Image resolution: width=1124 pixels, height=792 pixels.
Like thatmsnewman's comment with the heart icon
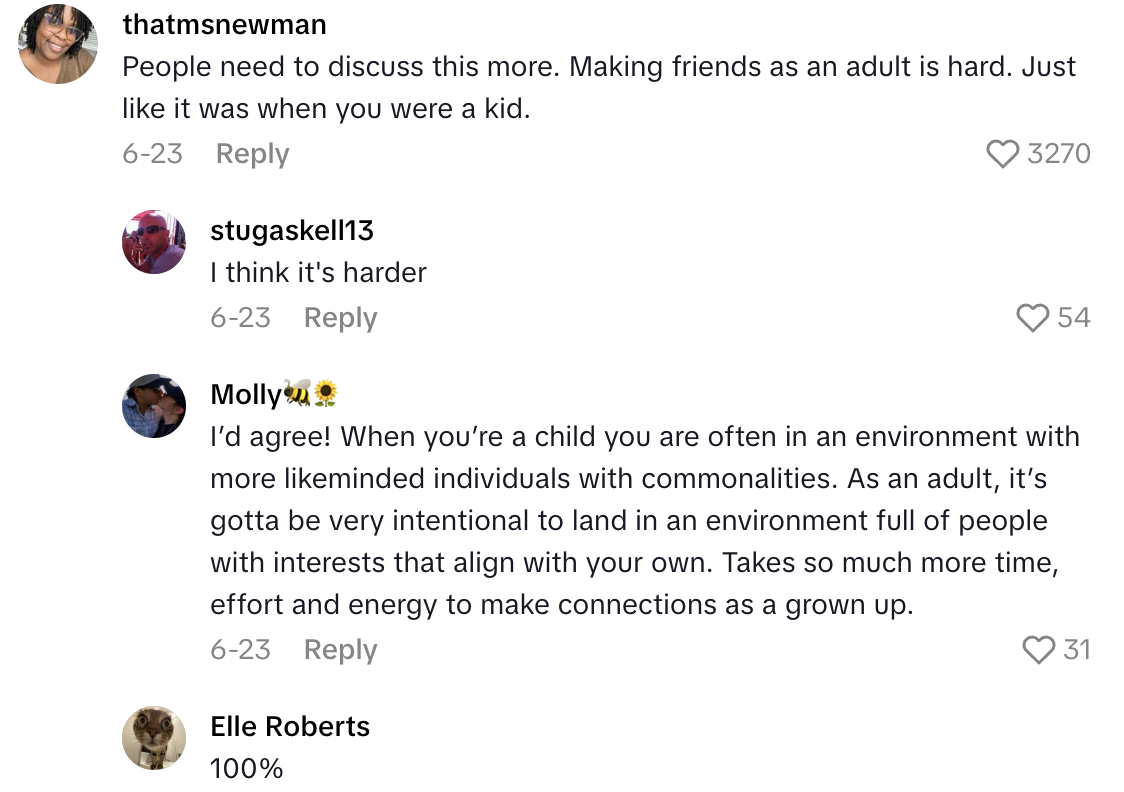pos(1002,154)
